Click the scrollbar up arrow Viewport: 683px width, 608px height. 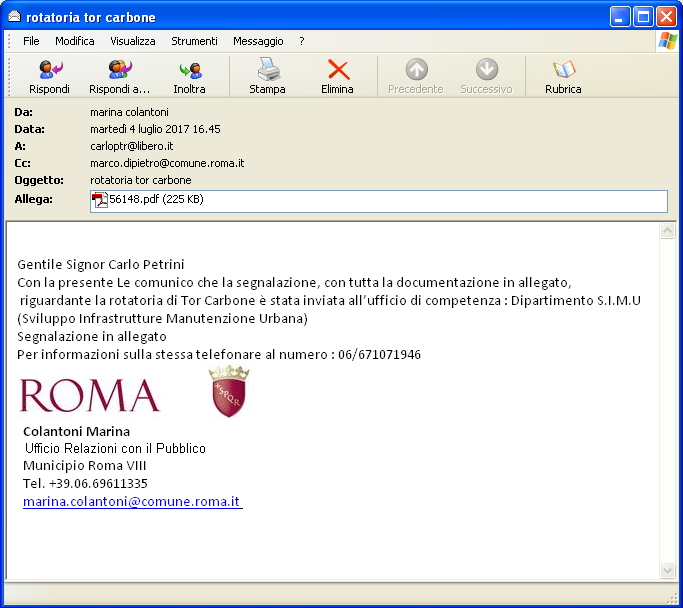[667, 230]
